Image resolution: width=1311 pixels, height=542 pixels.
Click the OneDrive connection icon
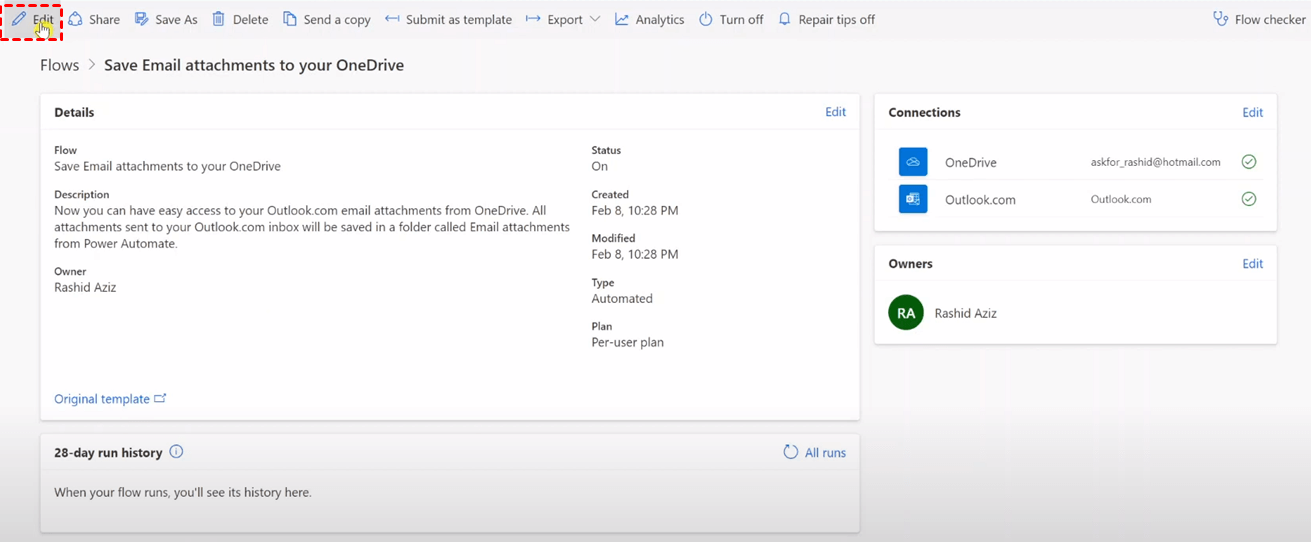click(912, 162)
